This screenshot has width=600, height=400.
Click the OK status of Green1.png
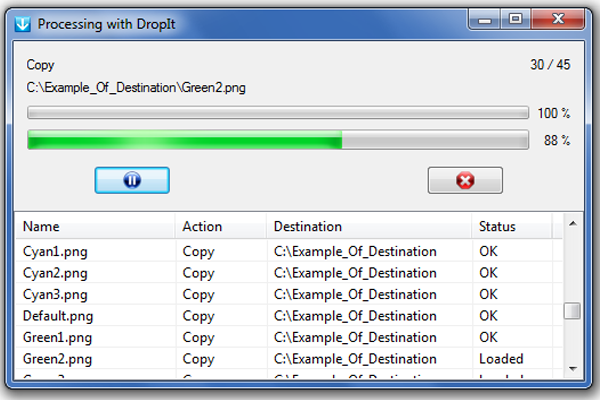[x=488, y=337]
